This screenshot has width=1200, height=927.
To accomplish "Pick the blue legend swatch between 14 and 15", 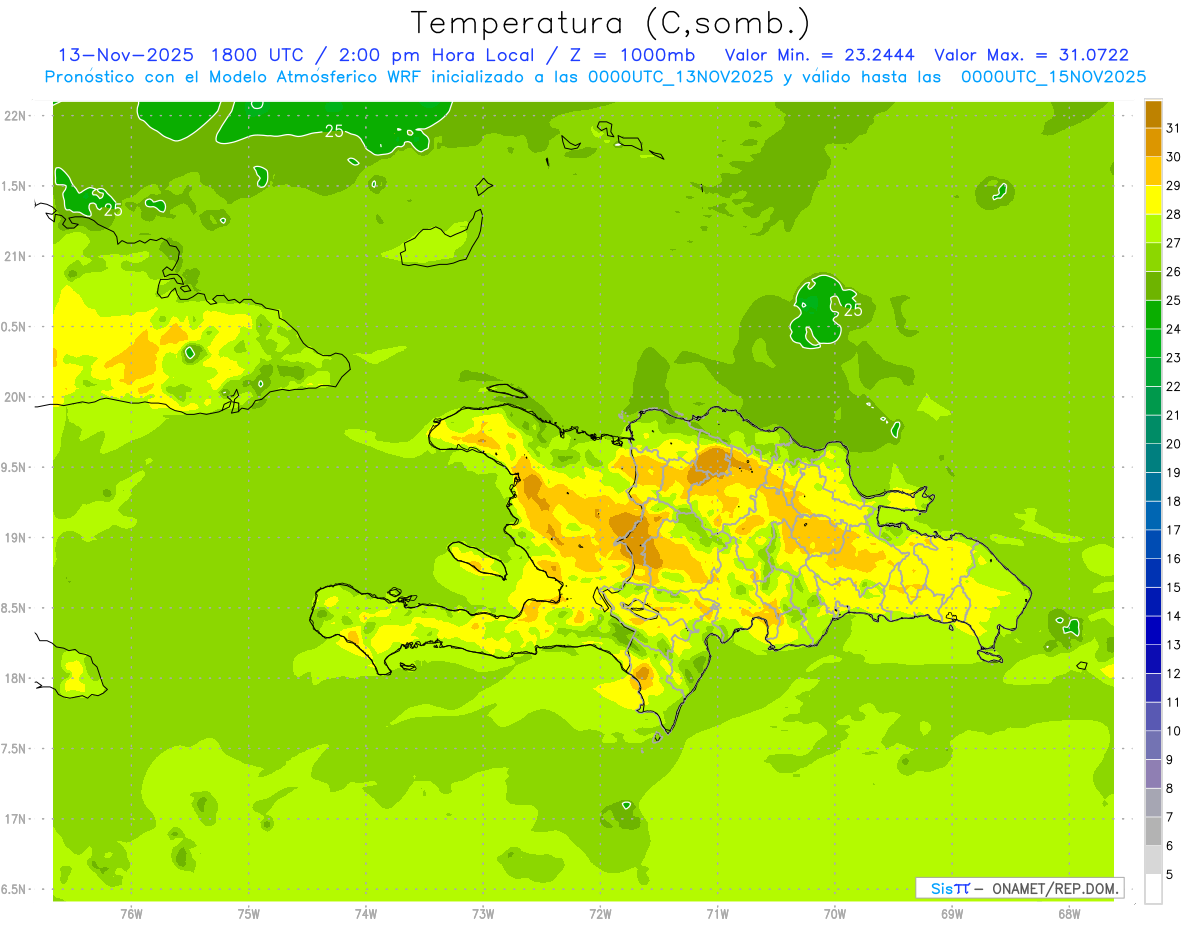I will coord(1153,601).
